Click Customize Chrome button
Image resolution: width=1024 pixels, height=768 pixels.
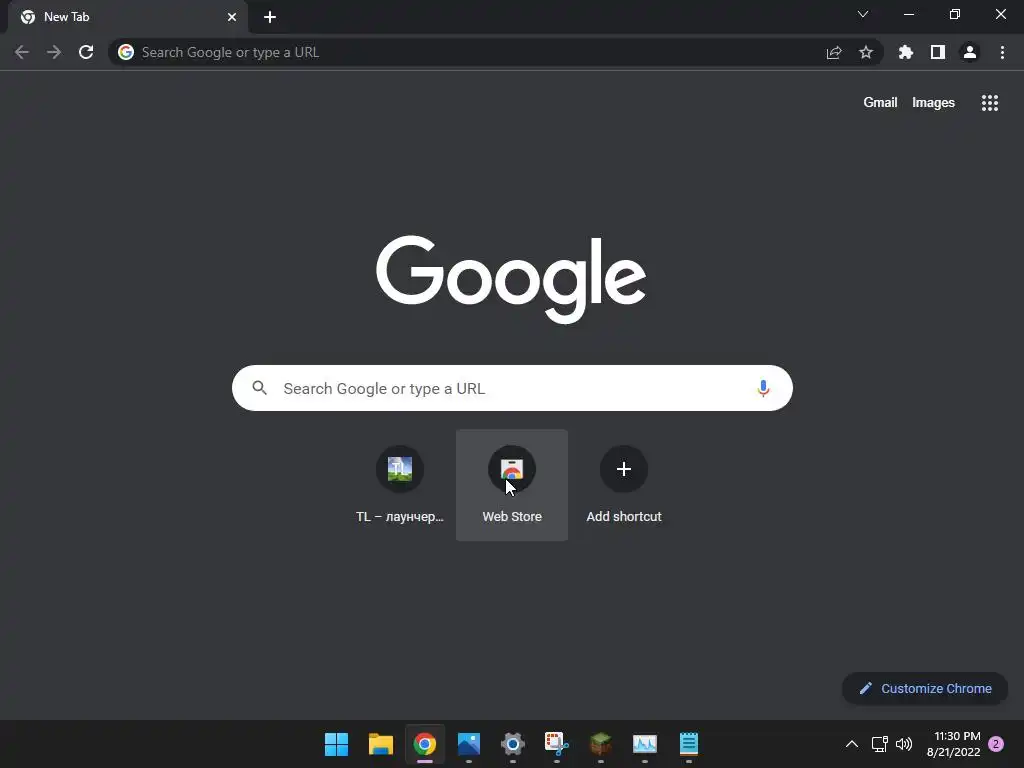click(x=925, y=688)
